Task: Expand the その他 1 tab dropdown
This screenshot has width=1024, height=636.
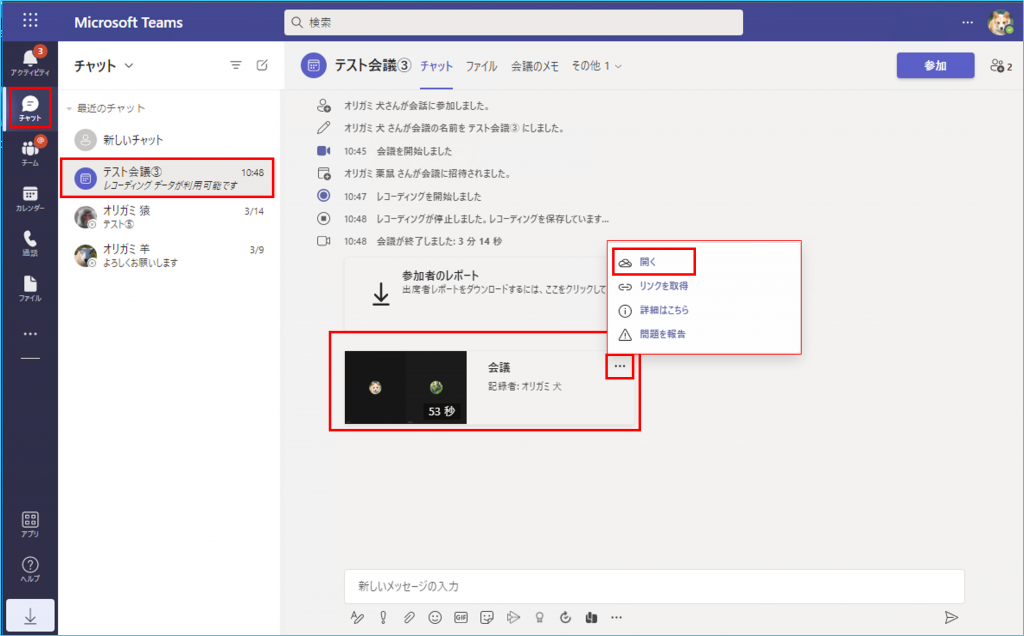Action: [x=597, y=66]
